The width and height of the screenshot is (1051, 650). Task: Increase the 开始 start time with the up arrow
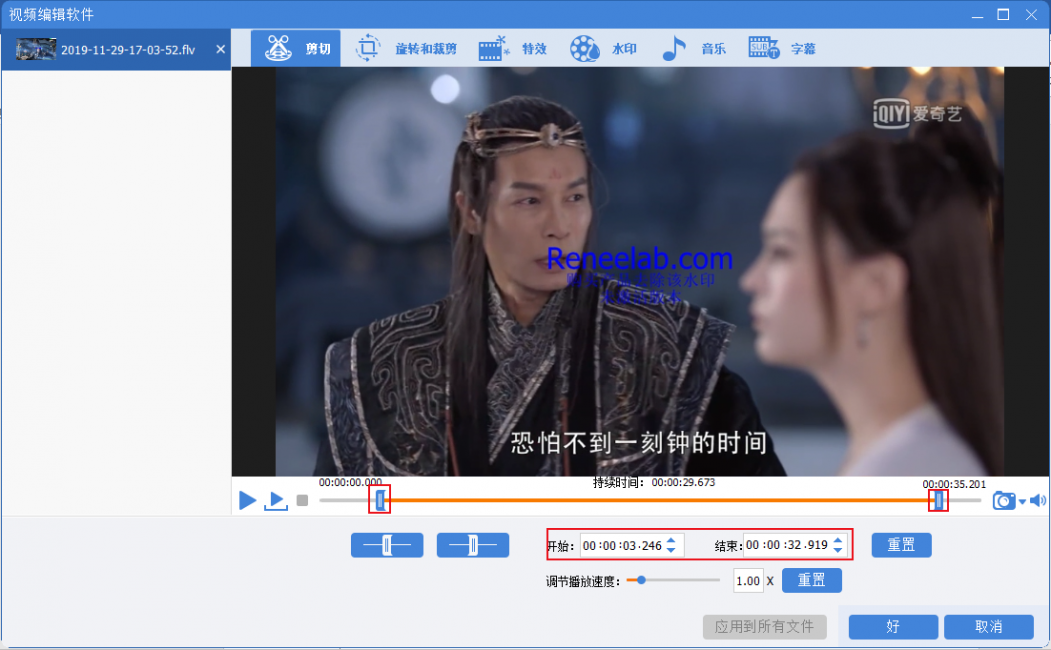[672, 540]
